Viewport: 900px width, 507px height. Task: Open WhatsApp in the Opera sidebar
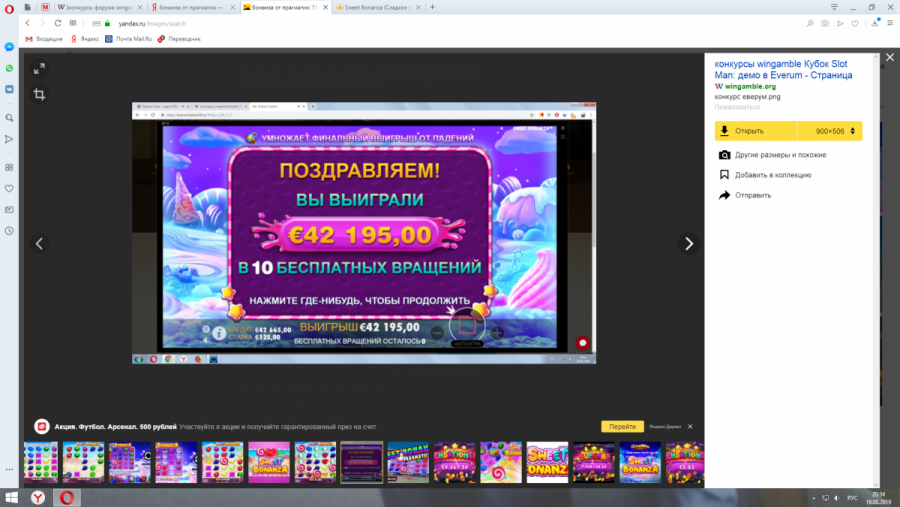[x=9, y=68]
